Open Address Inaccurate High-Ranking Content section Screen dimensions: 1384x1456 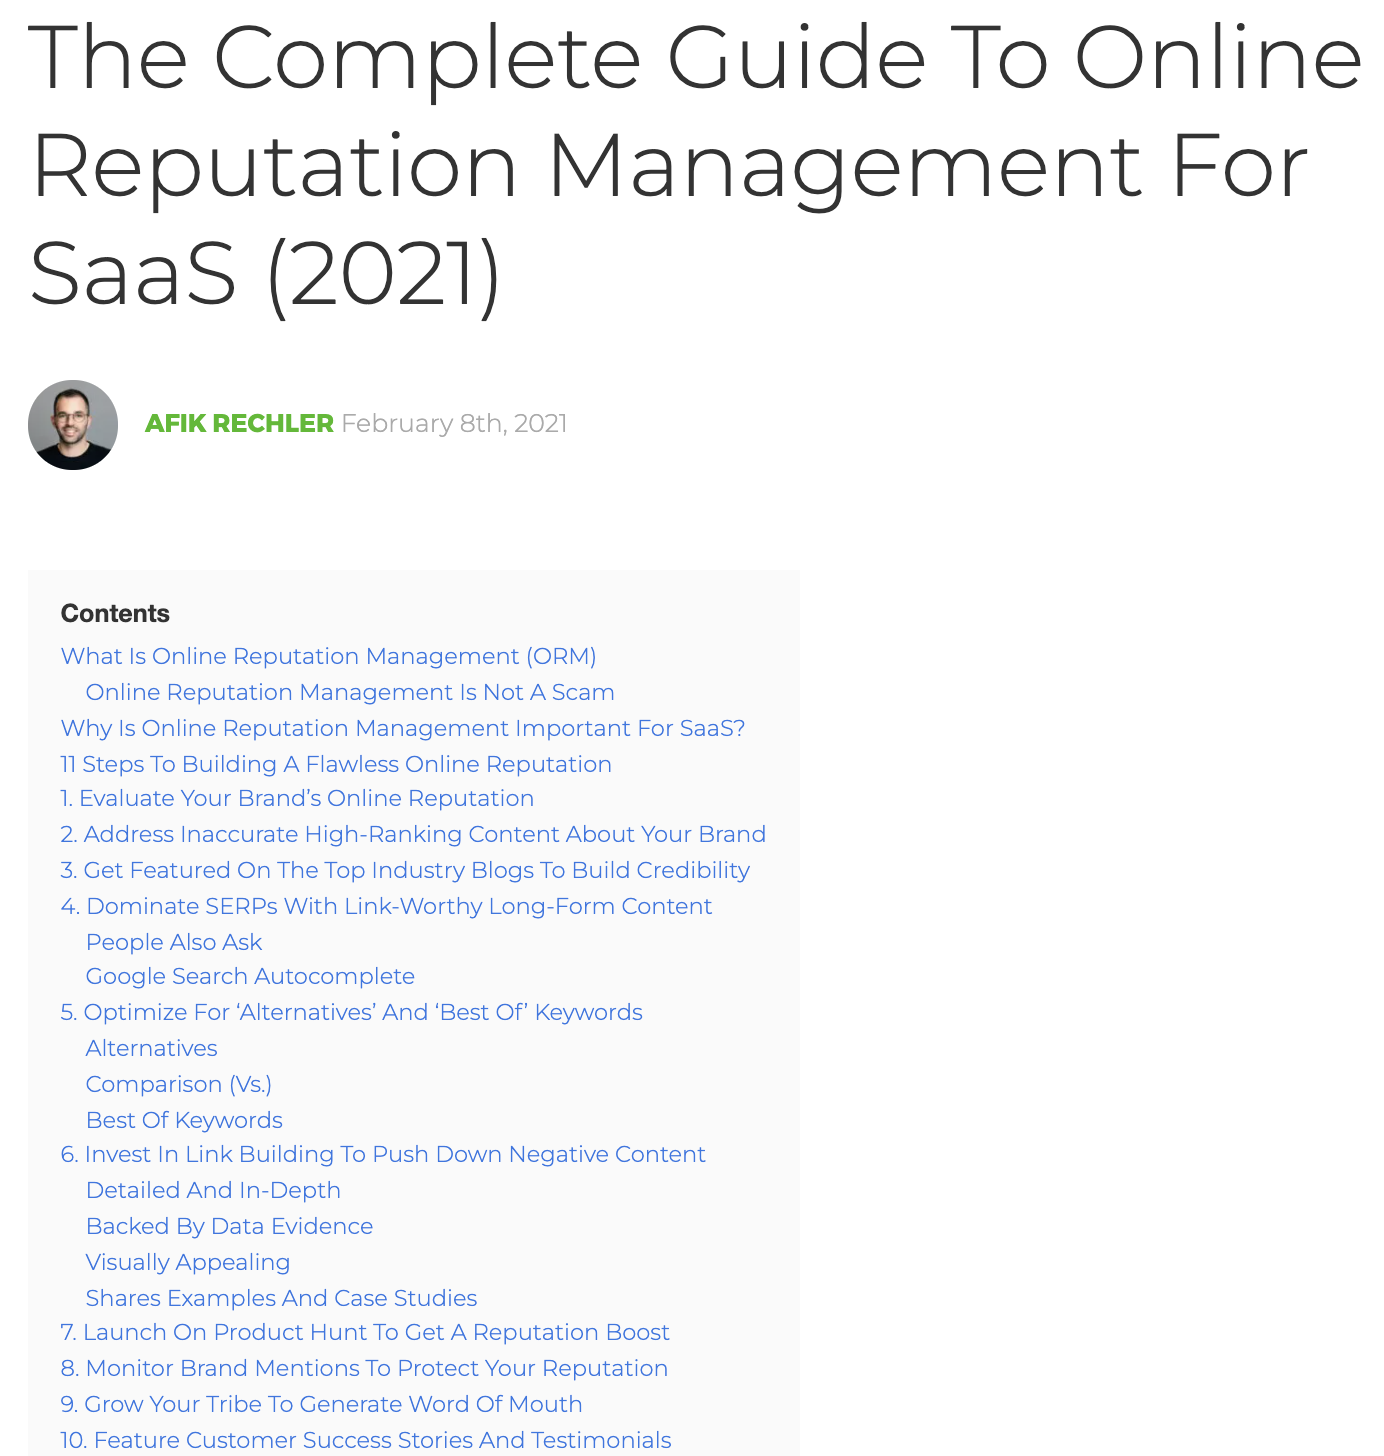[413, 834]
